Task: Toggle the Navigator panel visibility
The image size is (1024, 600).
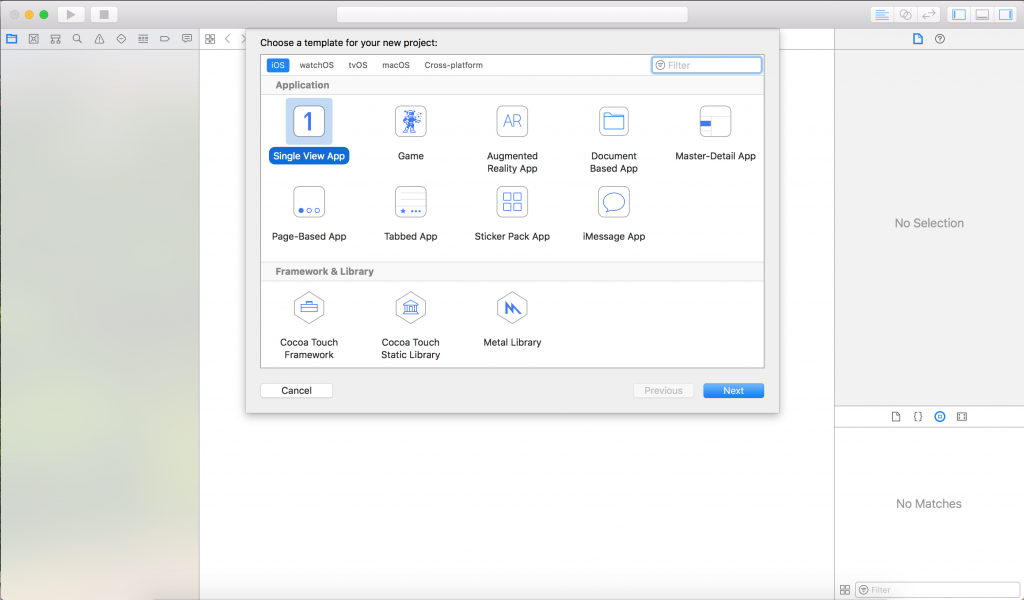Action: pos(961,14)
